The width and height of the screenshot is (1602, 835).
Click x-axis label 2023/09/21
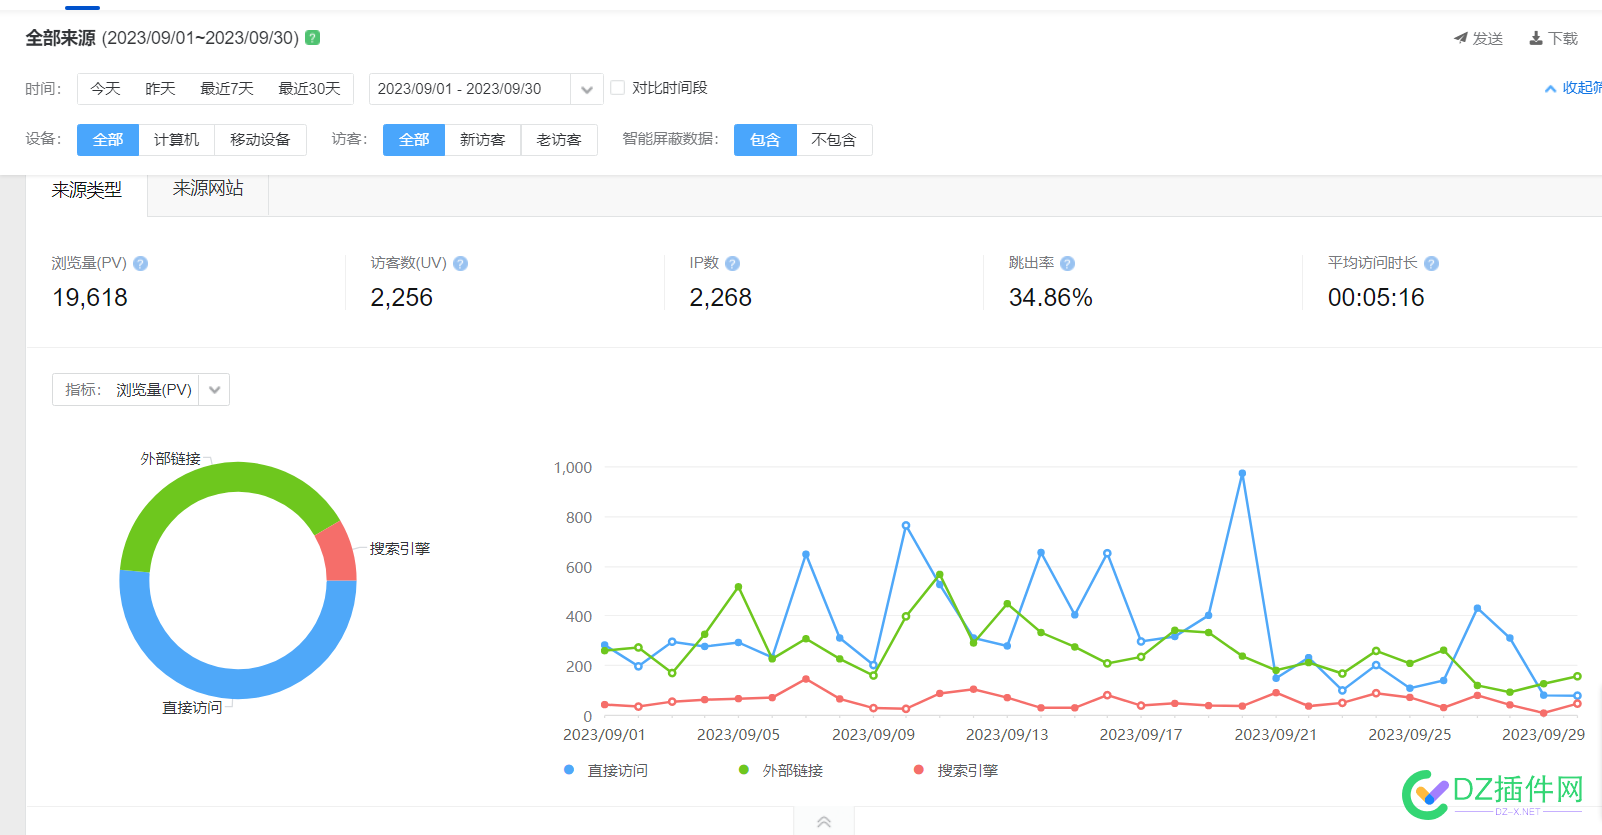coord(1275,735)
